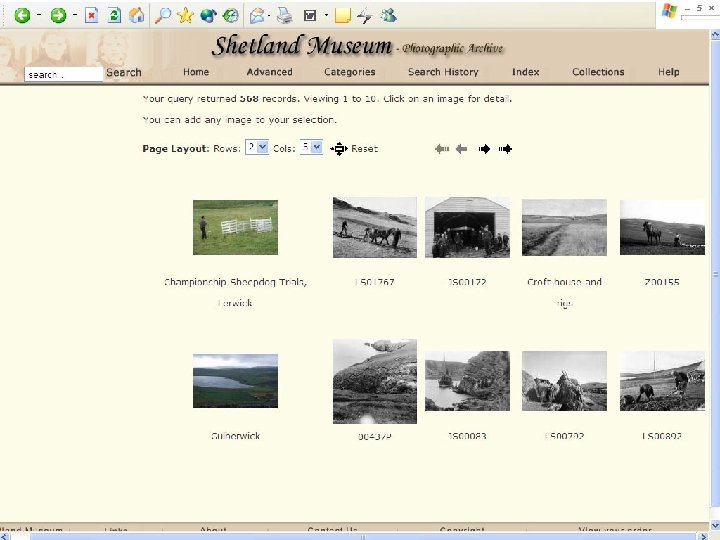Image resolution: width=720 pixels, height=540 pixels.
Task: Focus the search text field
Action: click(x=64, y=74)
